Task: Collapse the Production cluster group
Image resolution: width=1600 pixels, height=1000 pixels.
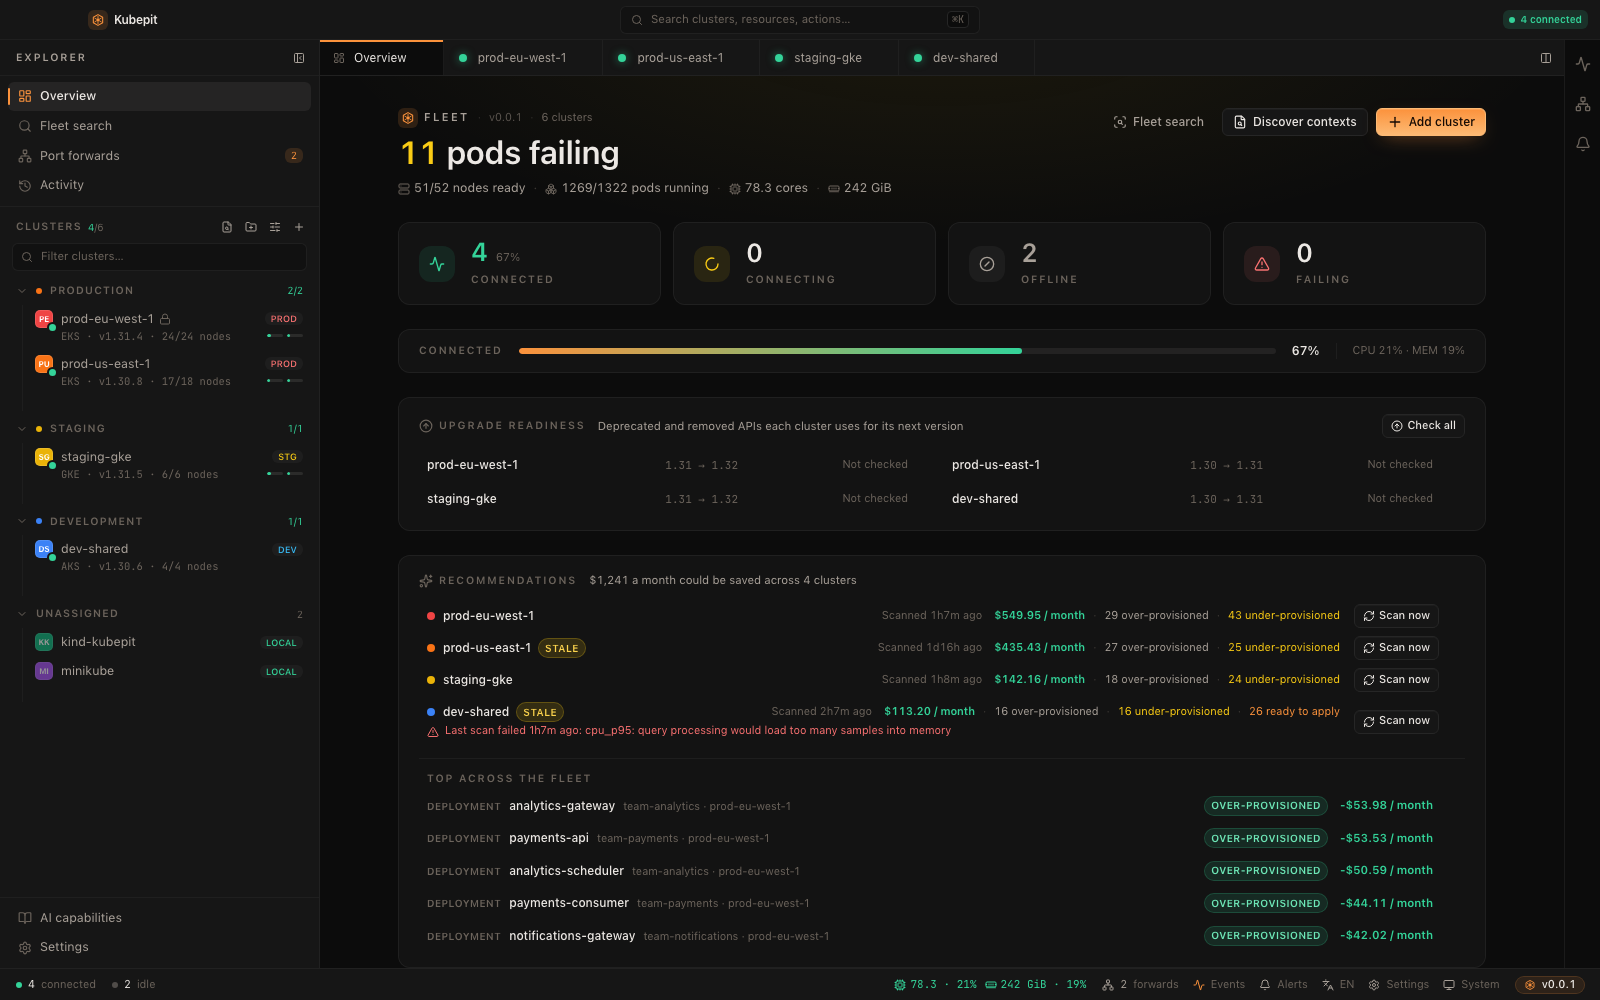Action: pyautogui.click(x=22, y=291)
